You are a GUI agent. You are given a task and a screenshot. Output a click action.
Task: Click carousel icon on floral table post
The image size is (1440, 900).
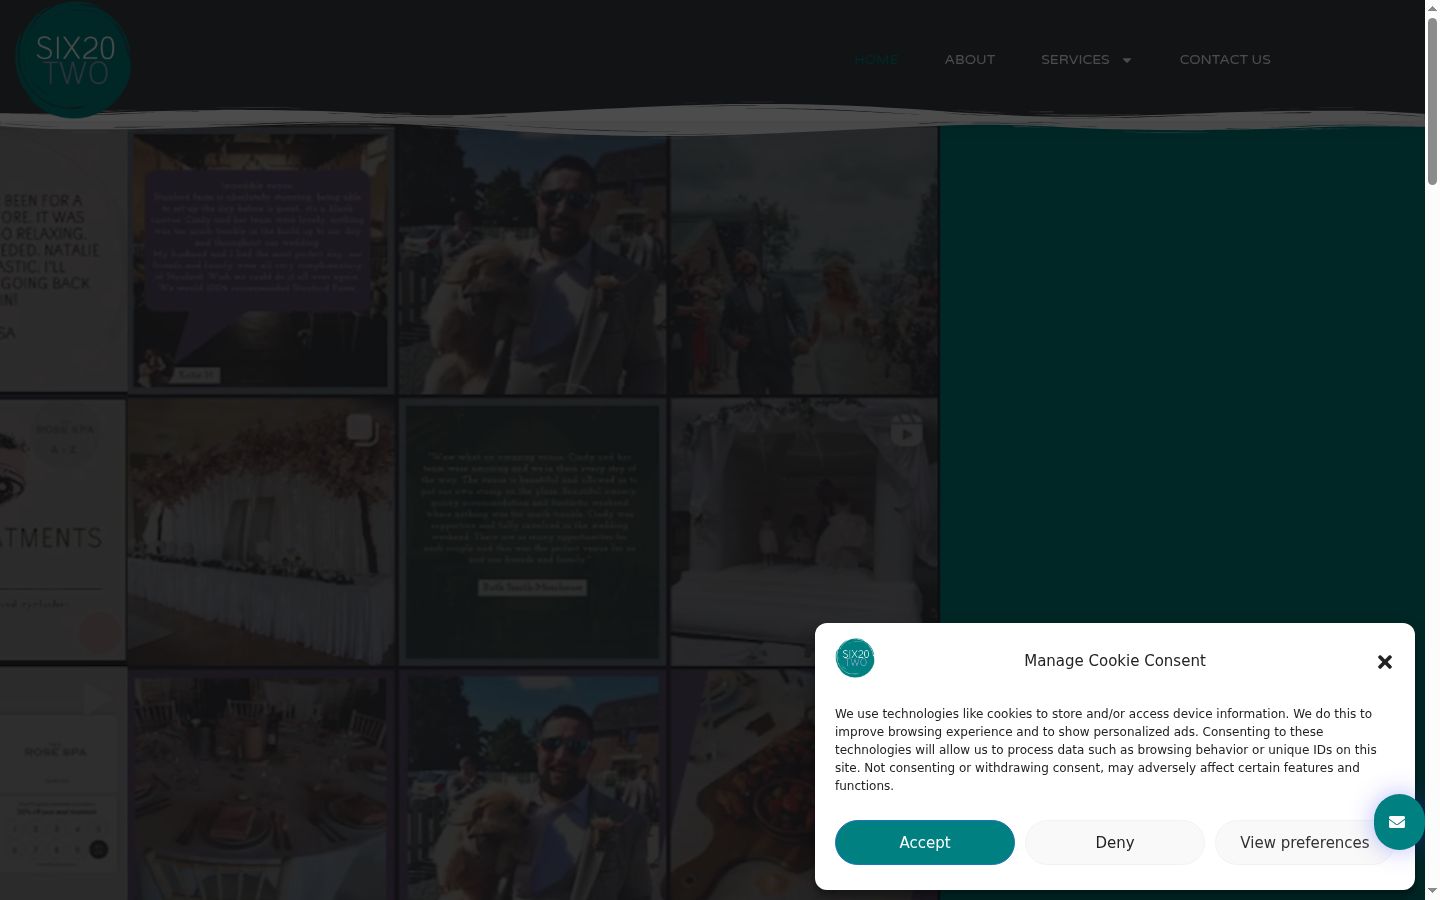[x=362, y=429]
